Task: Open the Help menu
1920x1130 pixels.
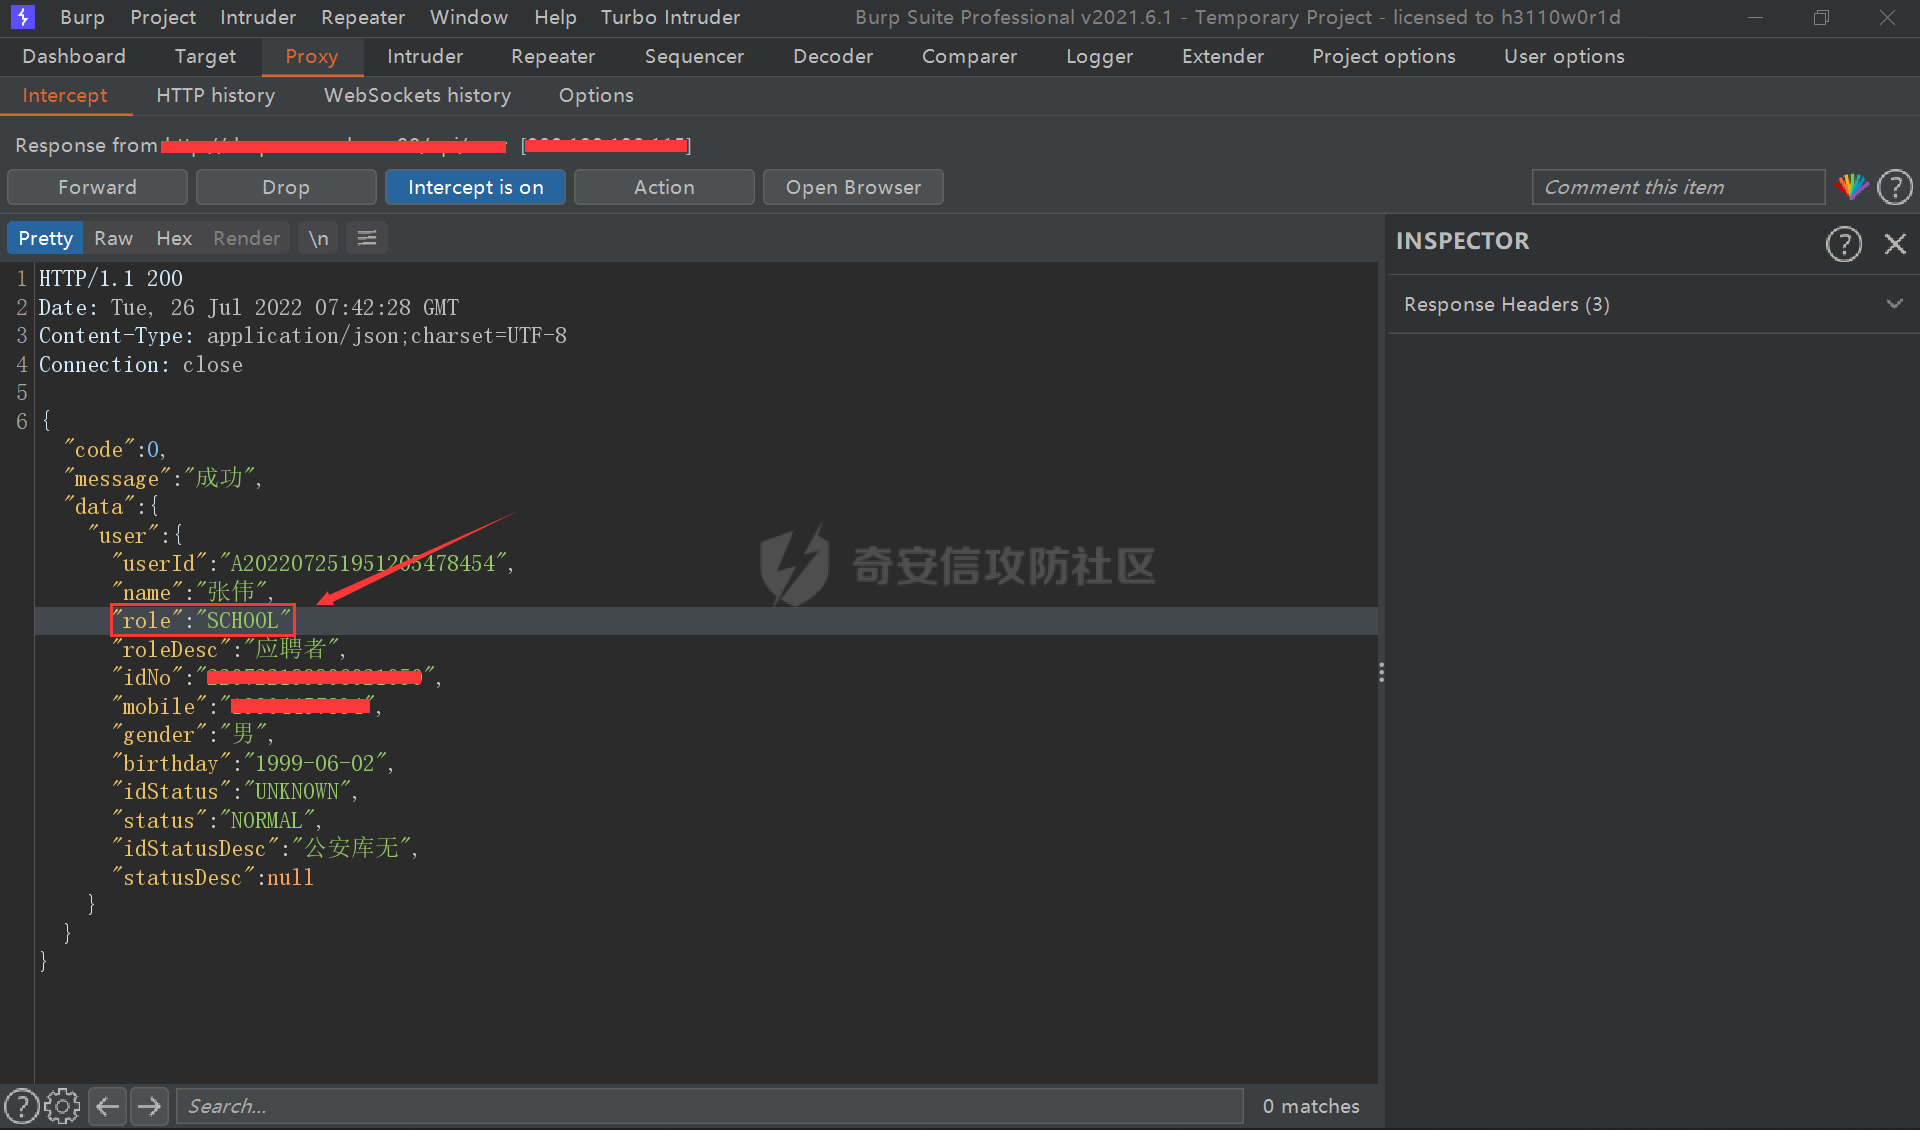Action: (555, 17)
